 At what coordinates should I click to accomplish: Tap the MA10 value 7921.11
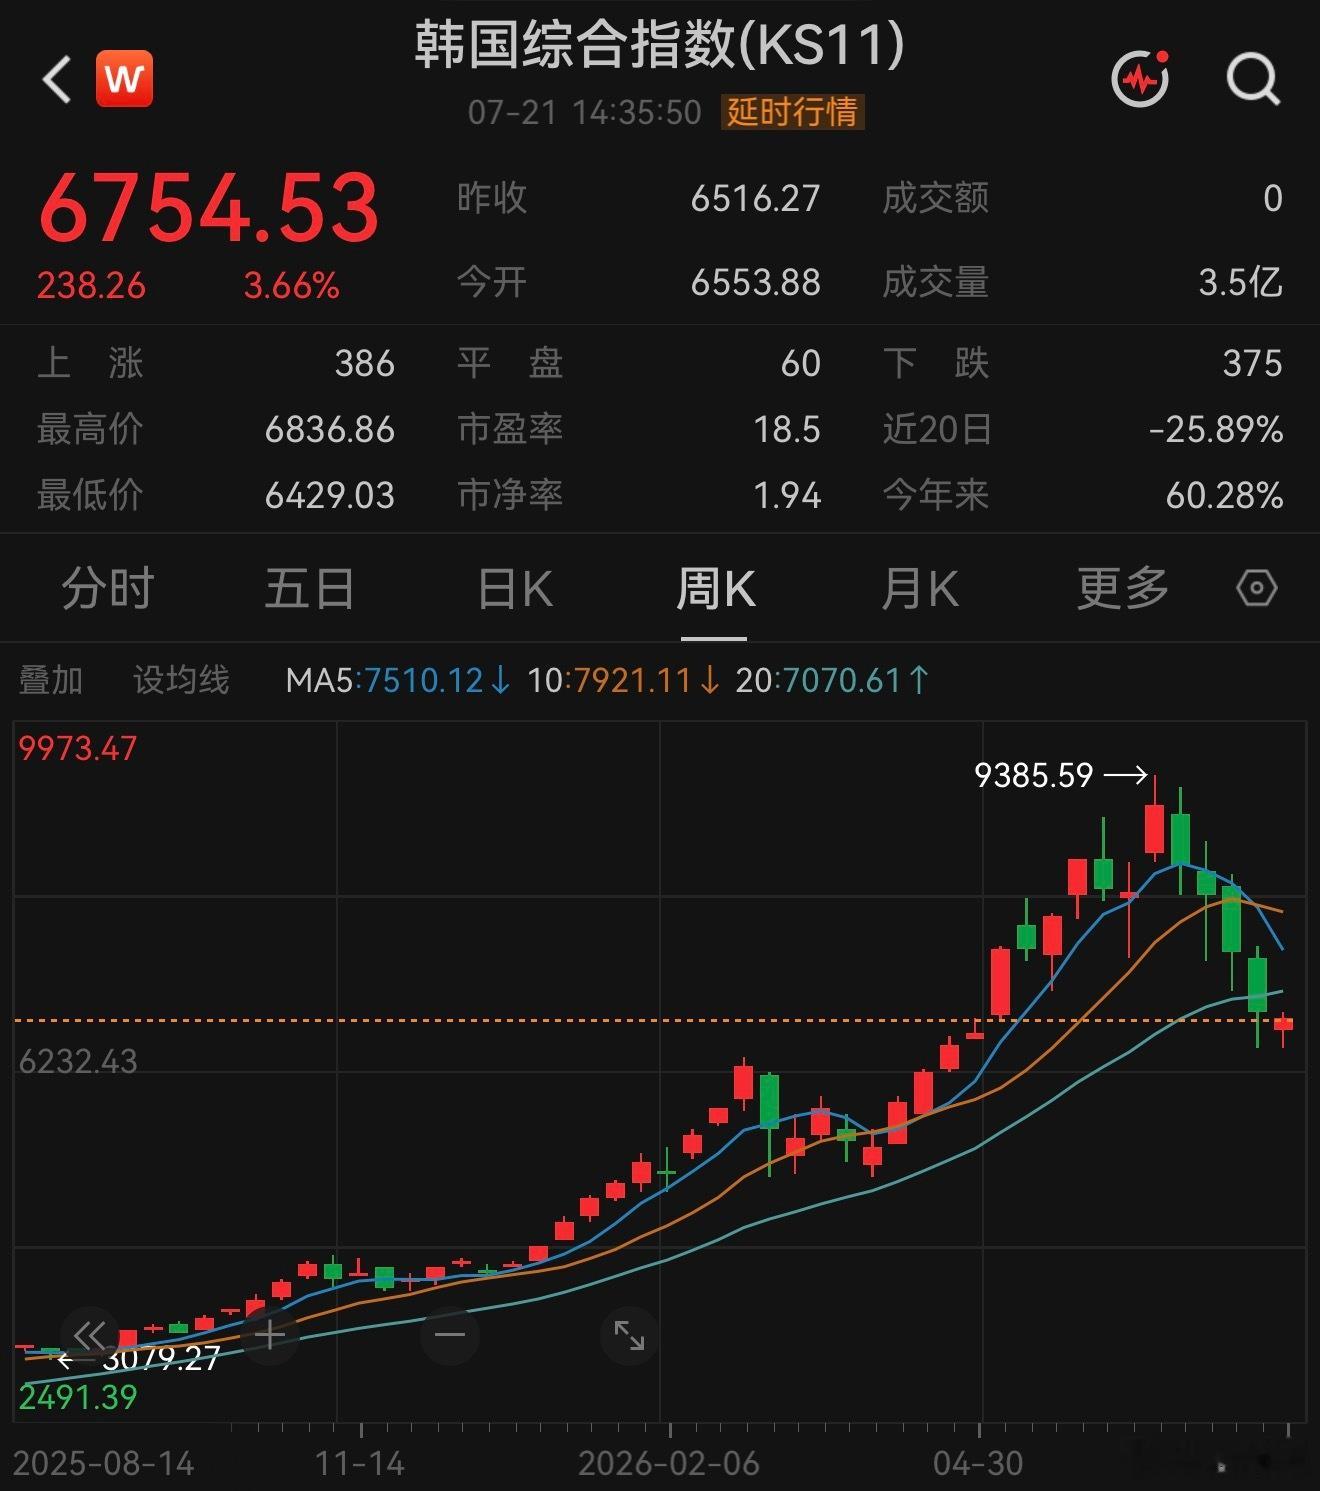click(632, 681)
